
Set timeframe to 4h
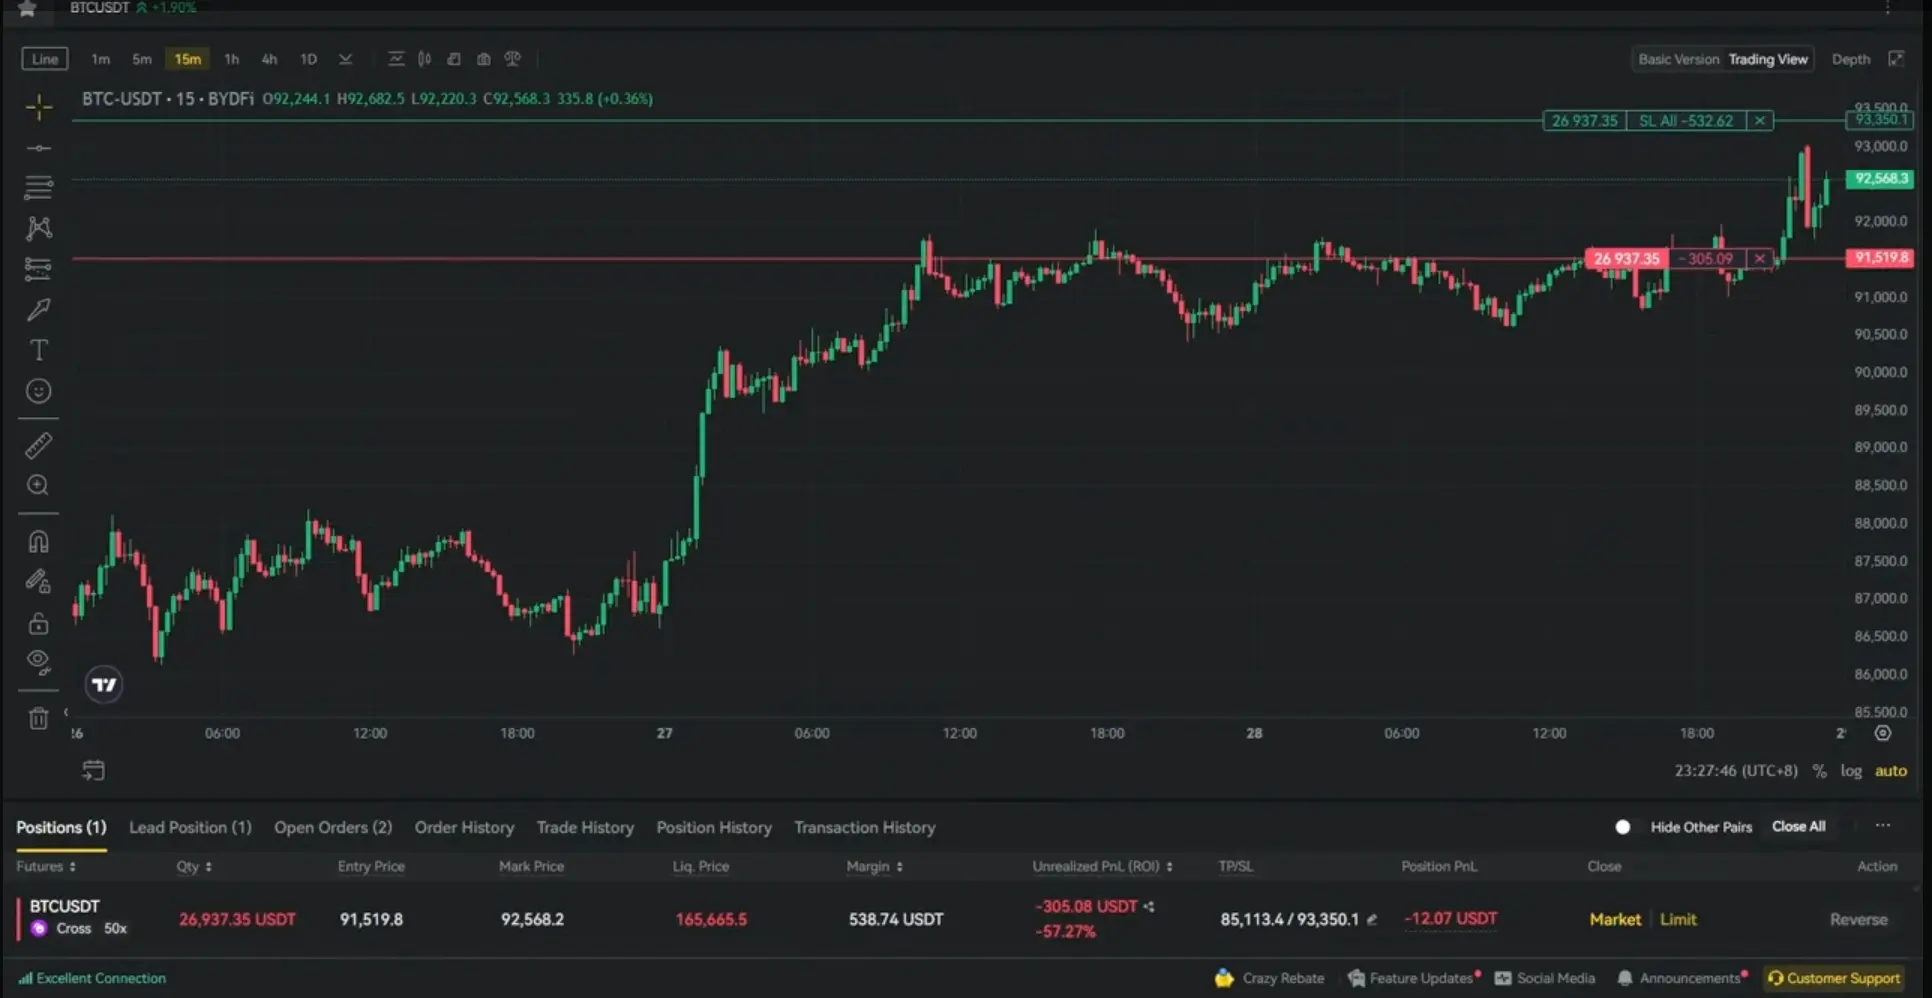[x=269, y=59]
